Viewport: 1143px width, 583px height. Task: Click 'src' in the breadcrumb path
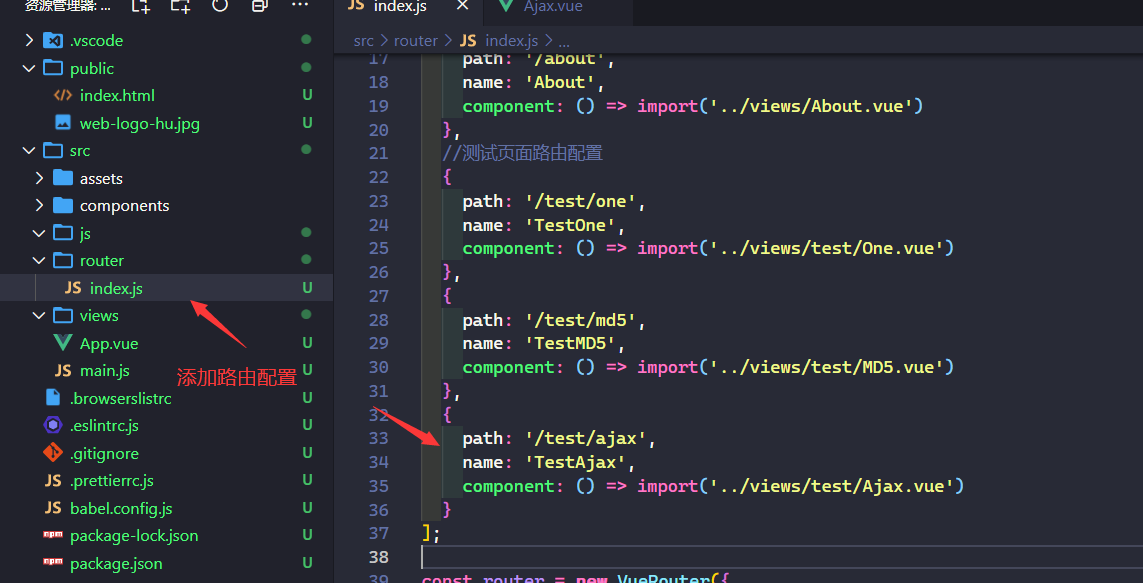[363, 41]
